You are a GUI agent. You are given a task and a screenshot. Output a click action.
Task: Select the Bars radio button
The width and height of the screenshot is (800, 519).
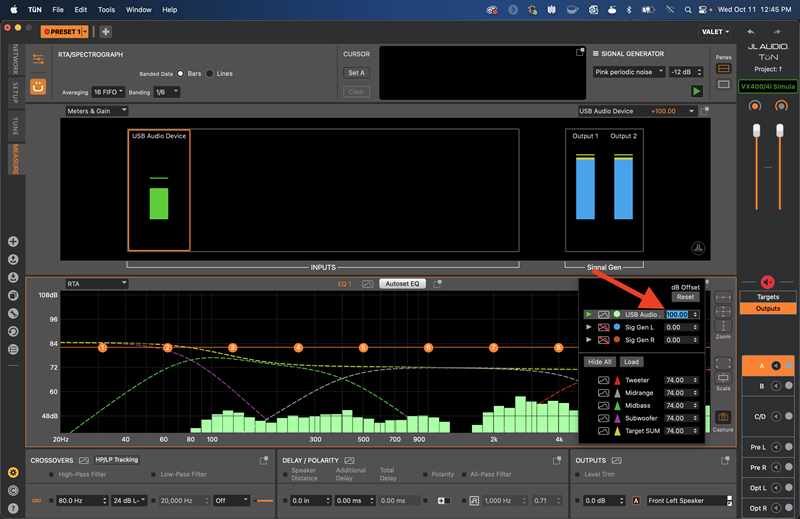coord(180,73)
